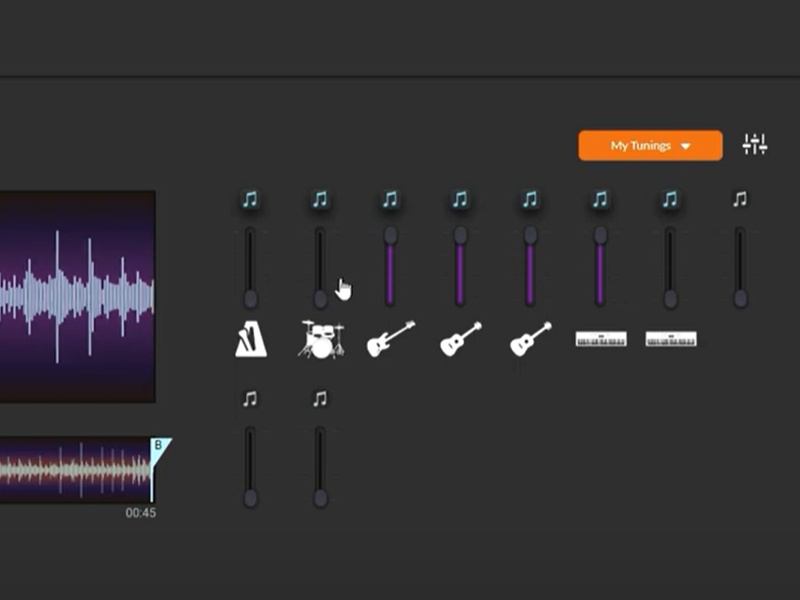
Task: Click first acoustic guitar volume slider knob
Action: pos(460,235)
